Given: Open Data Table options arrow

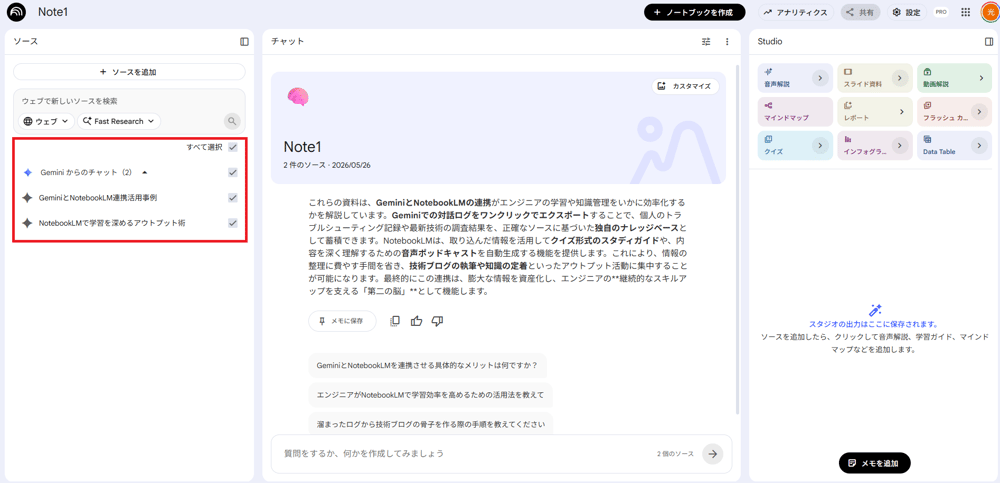Looking at the screenshot, I should (980, 145).
